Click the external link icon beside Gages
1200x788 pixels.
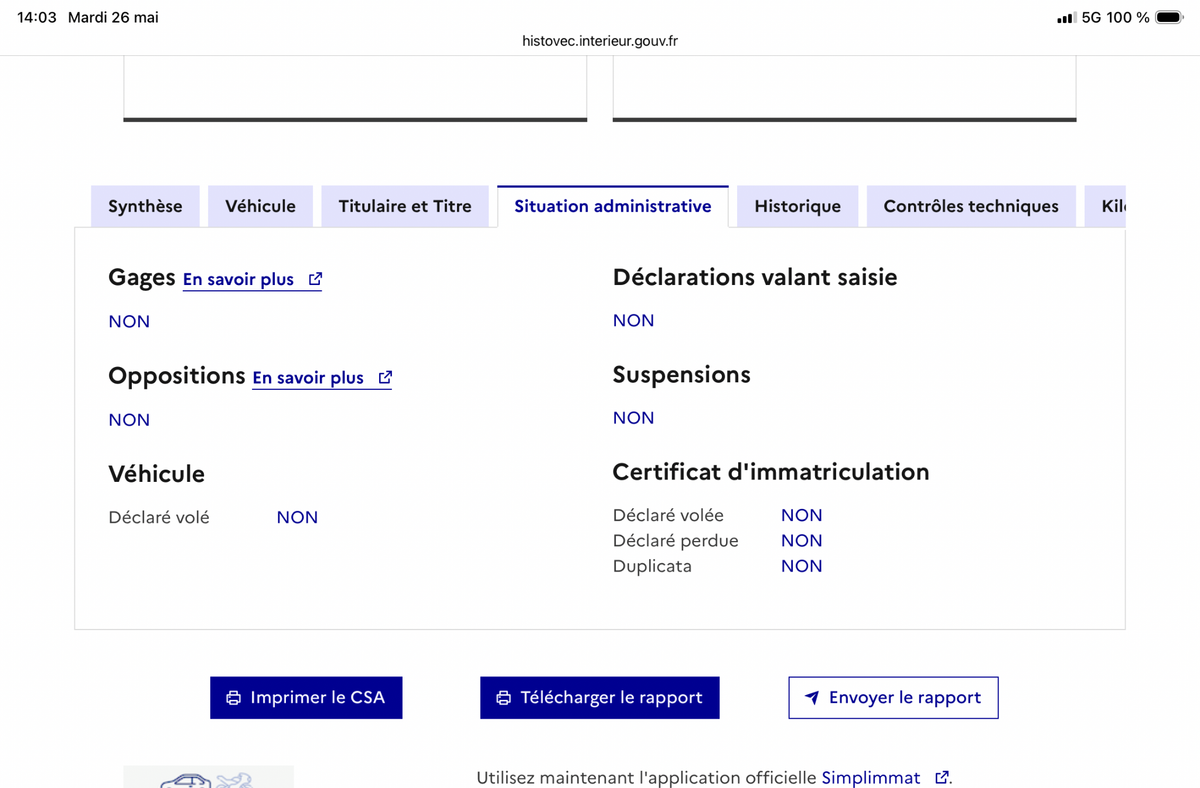click(x=315, y=279)
